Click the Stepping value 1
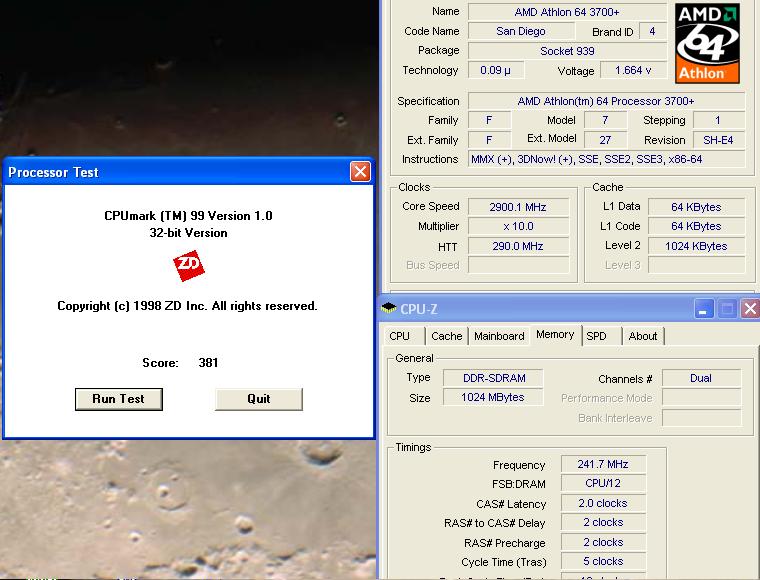 (718, 120)
